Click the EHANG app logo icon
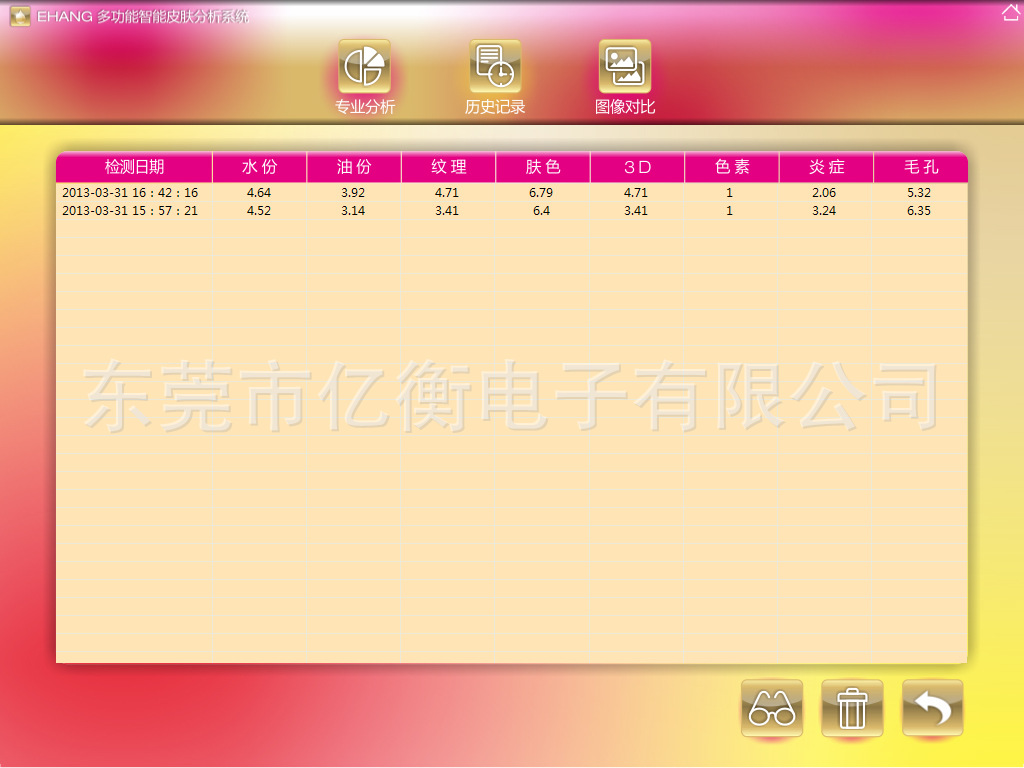The image size is (1024, 768). (x=19, y=17)
